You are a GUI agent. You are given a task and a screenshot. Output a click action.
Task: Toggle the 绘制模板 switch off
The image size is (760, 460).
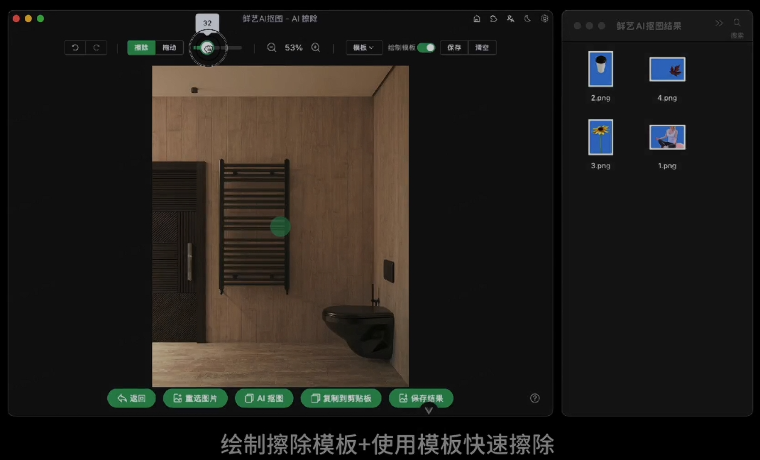[x=426, y=48]
